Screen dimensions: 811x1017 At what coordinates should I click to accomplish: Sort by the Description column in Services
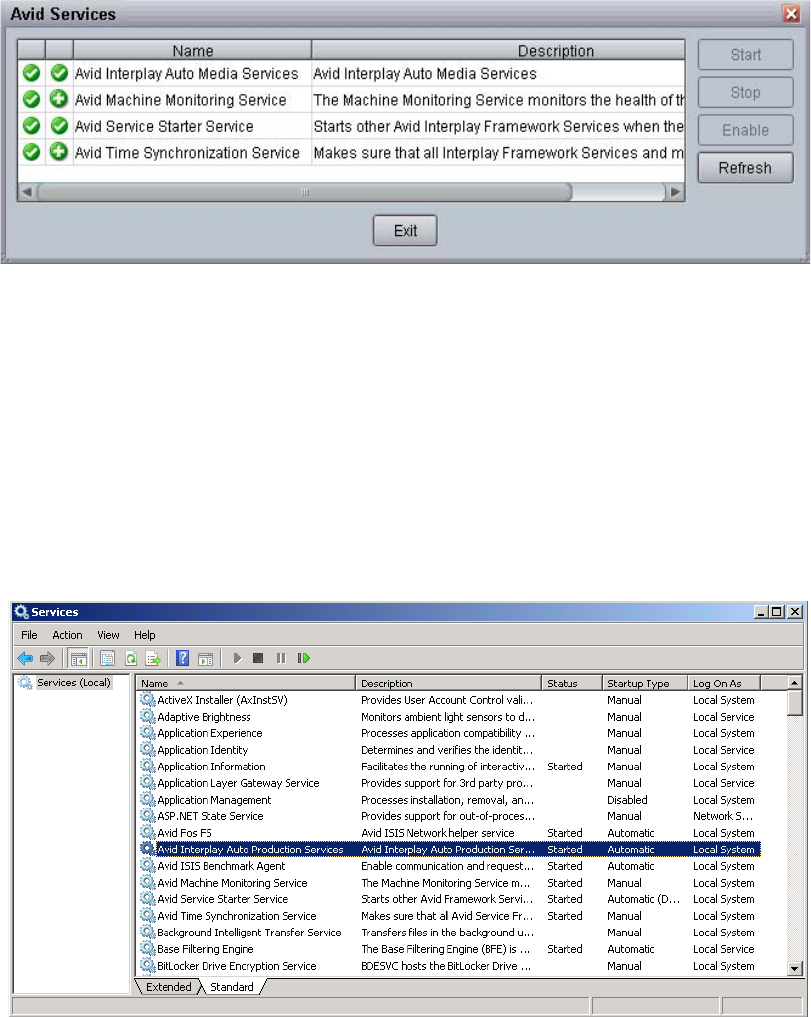pyautogui.click(x=448, y=683)
